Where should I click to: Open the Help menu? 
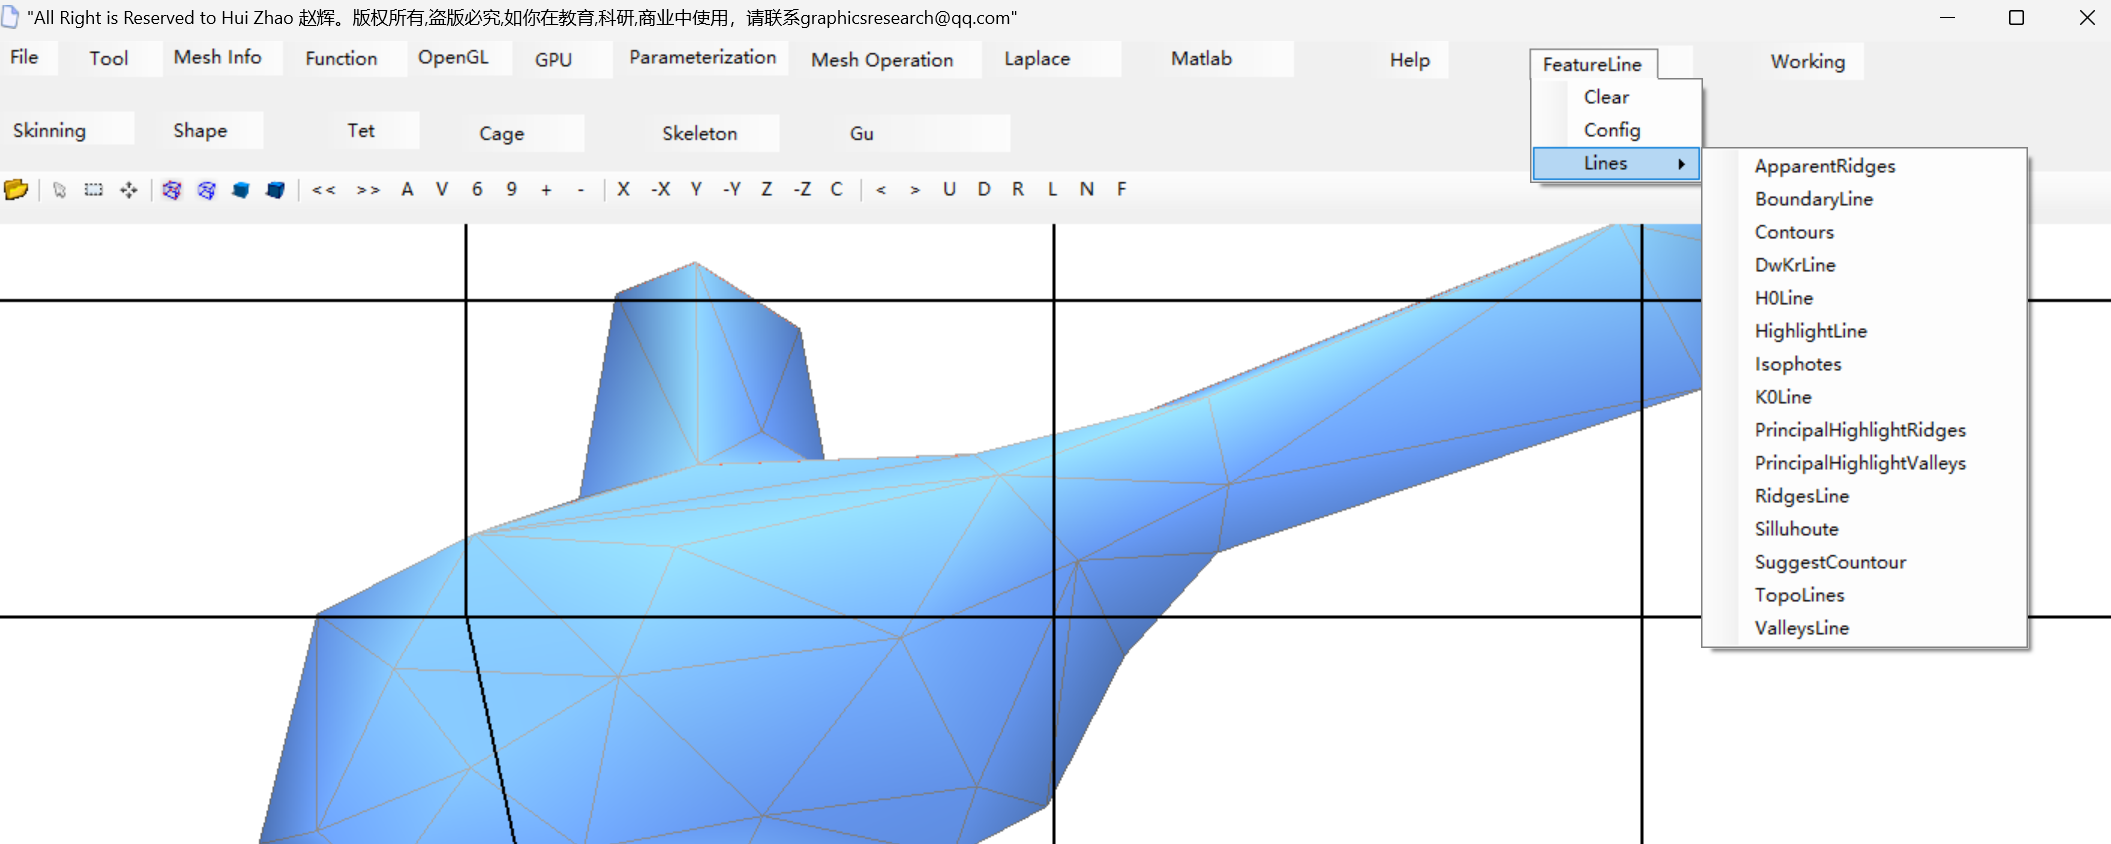click(x=1410, y=59)
